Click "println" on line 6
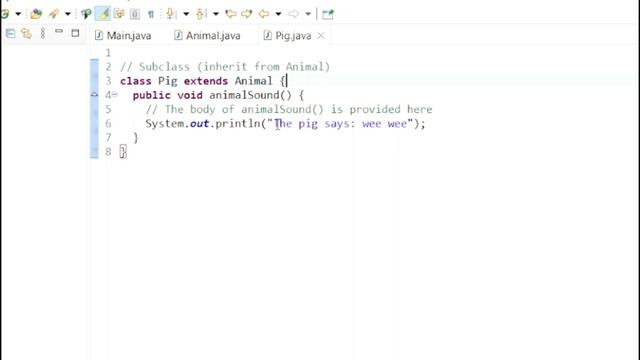The height and width of the screenshot is (360, 640). click(x=238, y=124)
